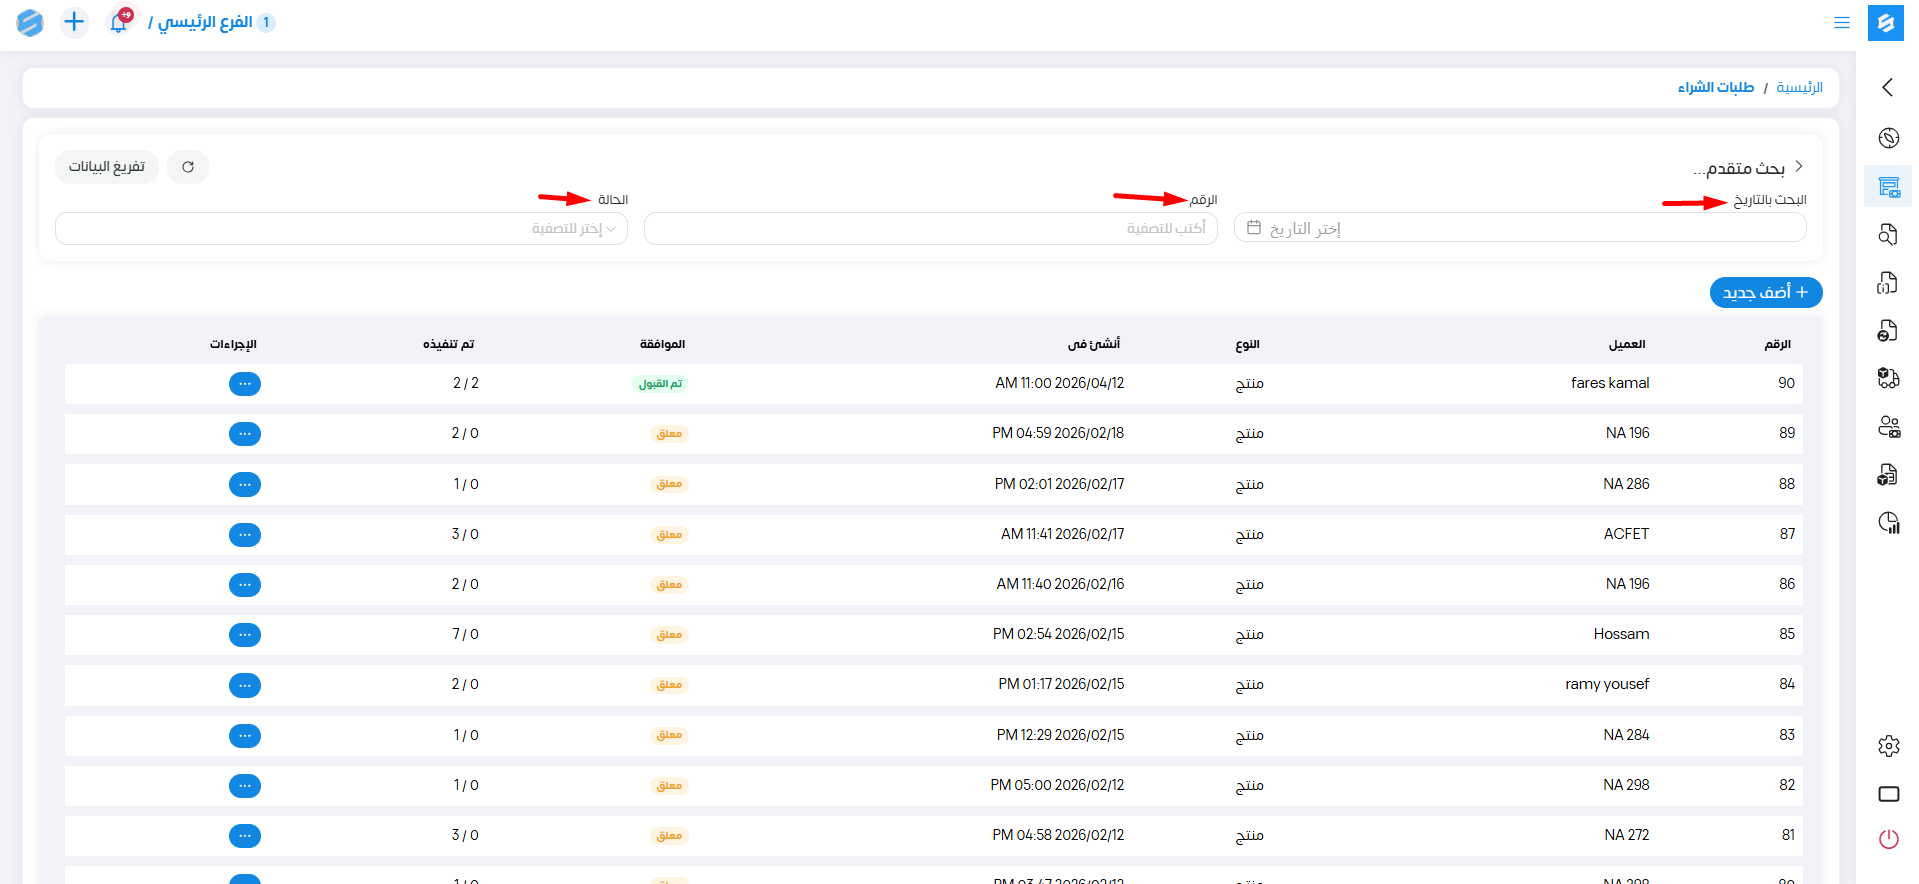The width and height of the screenshot is (1919, 884).
Task: Open actions menu for order 90
Action: (x=245, y=384)
